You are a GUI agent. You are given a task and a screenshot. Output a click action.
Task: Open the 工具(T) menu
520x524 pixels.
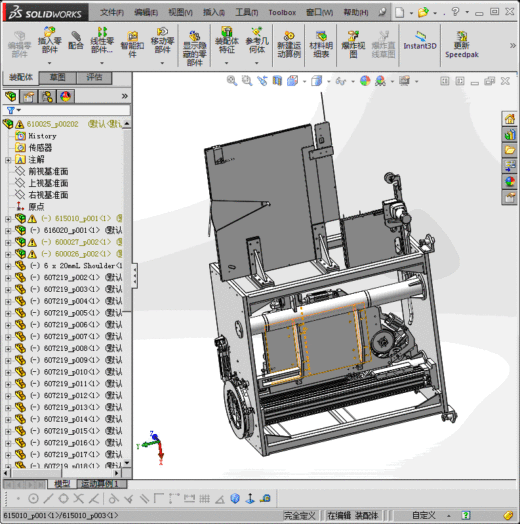247,12
